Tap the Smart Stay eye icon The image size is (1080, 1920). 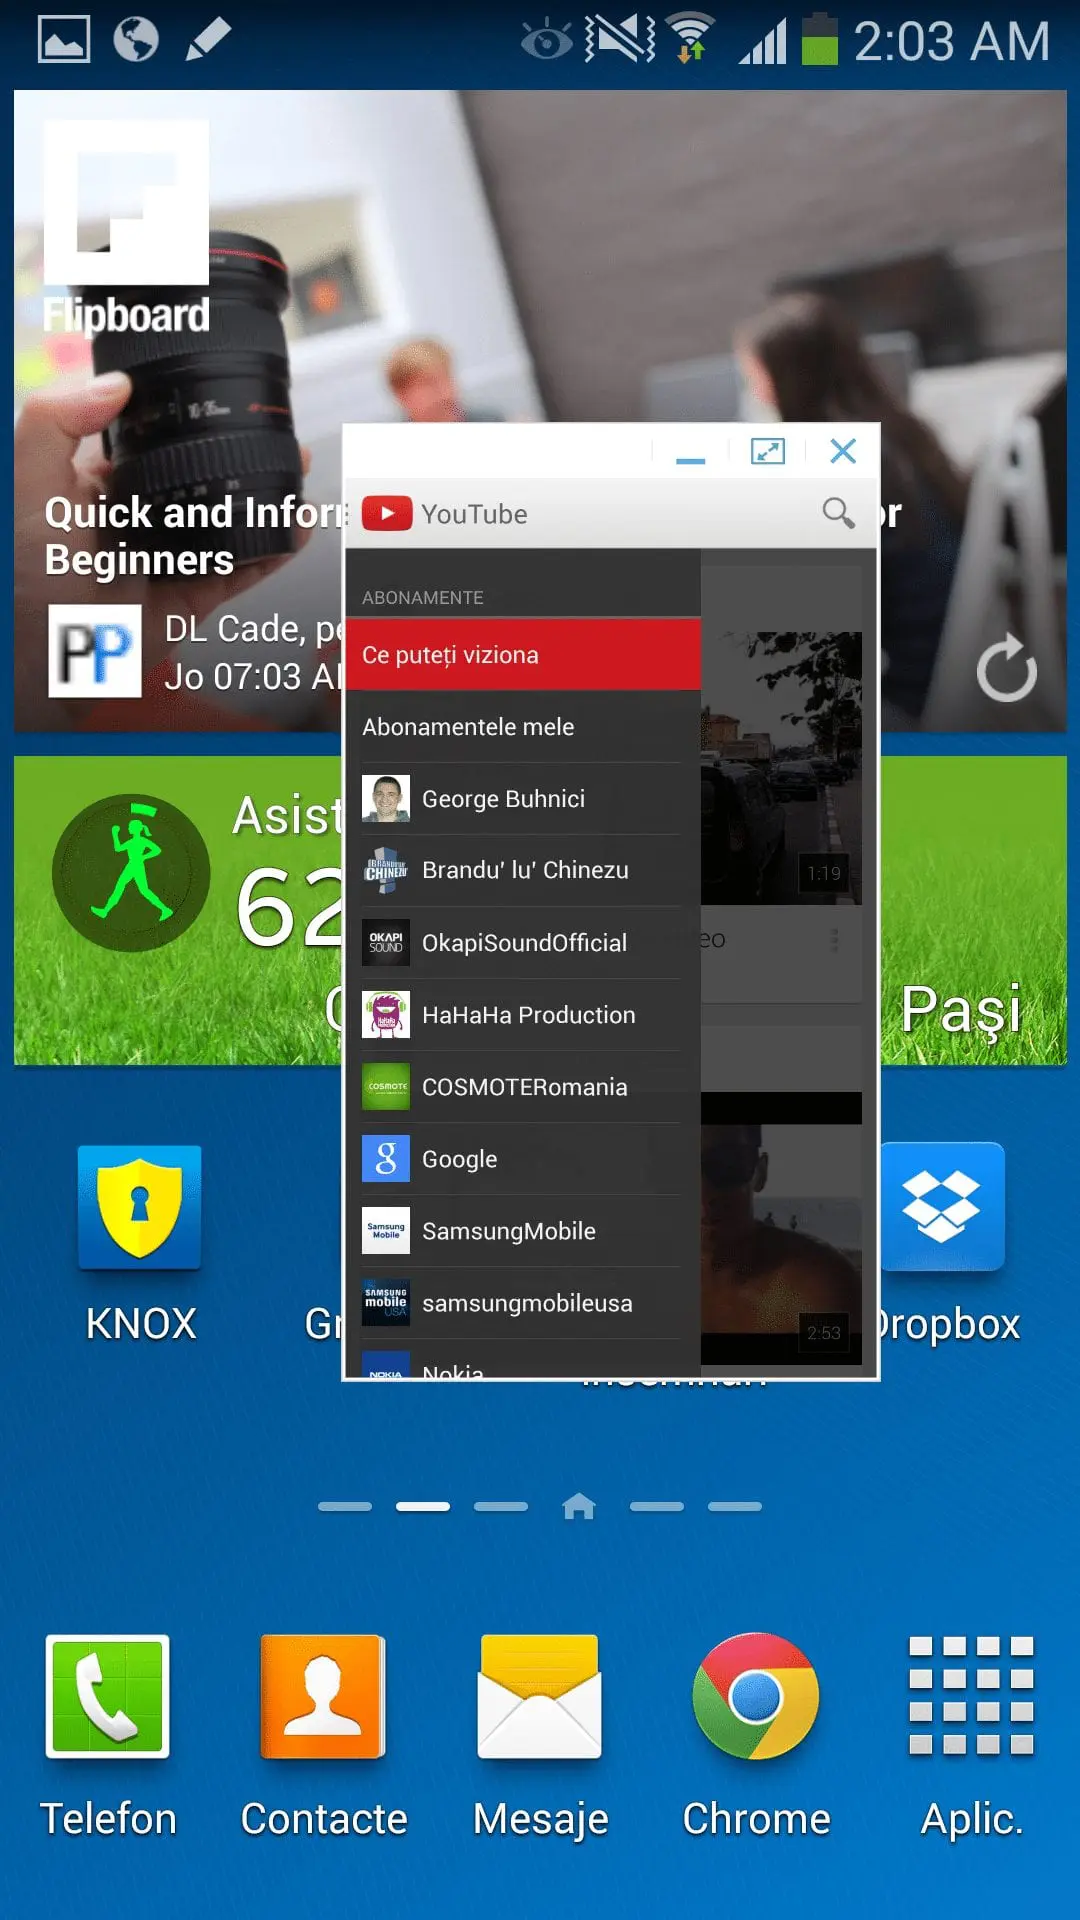point(546,40)
